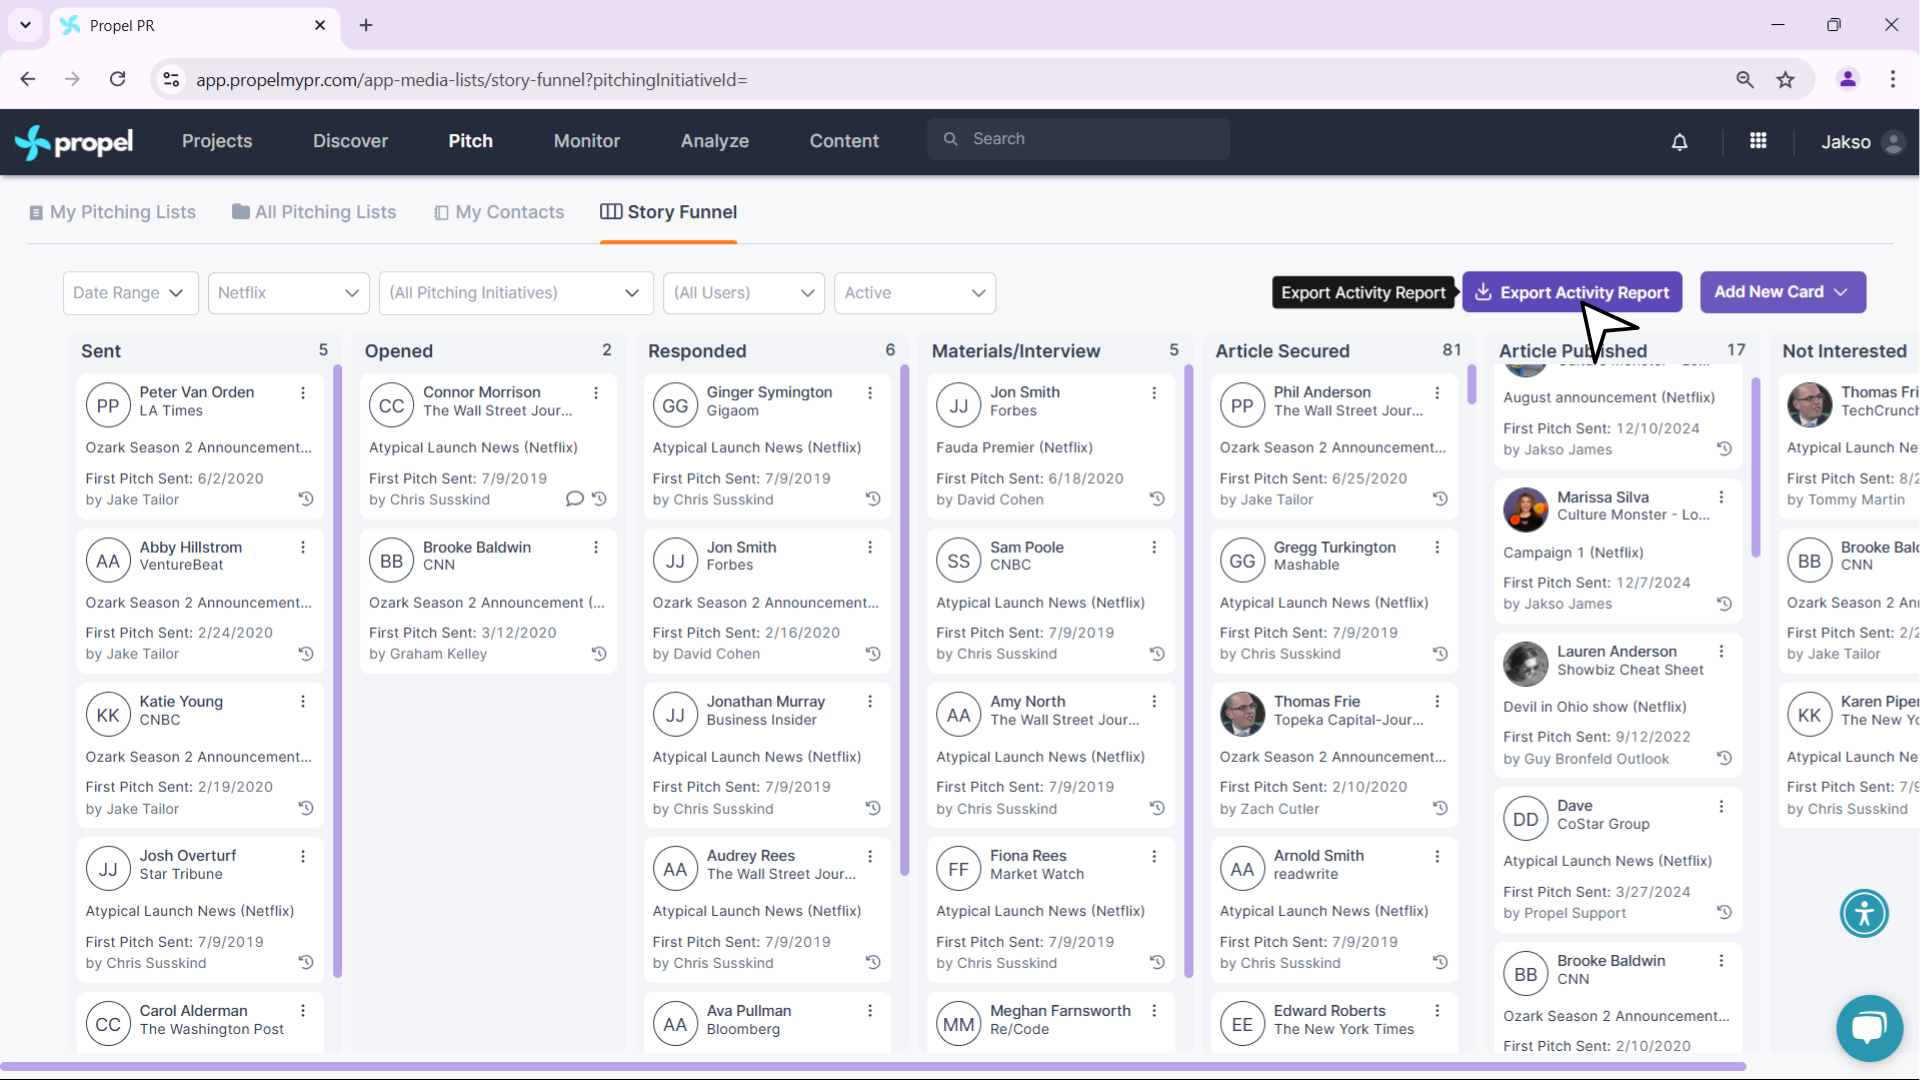Select the Story Funnel tab
This screenshot has height=1080, width=1920.
point(668,212)
